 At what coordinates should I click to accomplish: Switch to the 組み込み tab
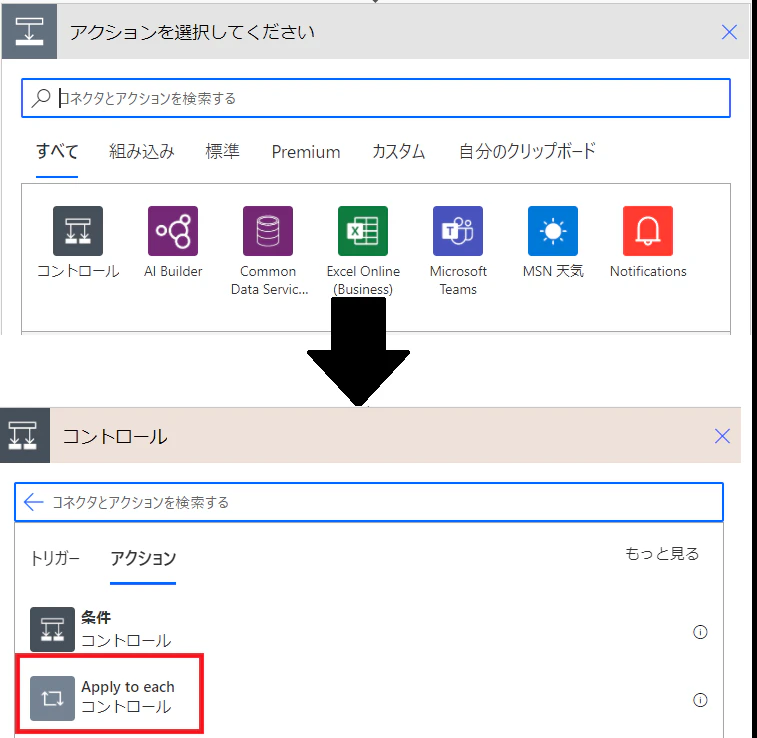point(141,152)
